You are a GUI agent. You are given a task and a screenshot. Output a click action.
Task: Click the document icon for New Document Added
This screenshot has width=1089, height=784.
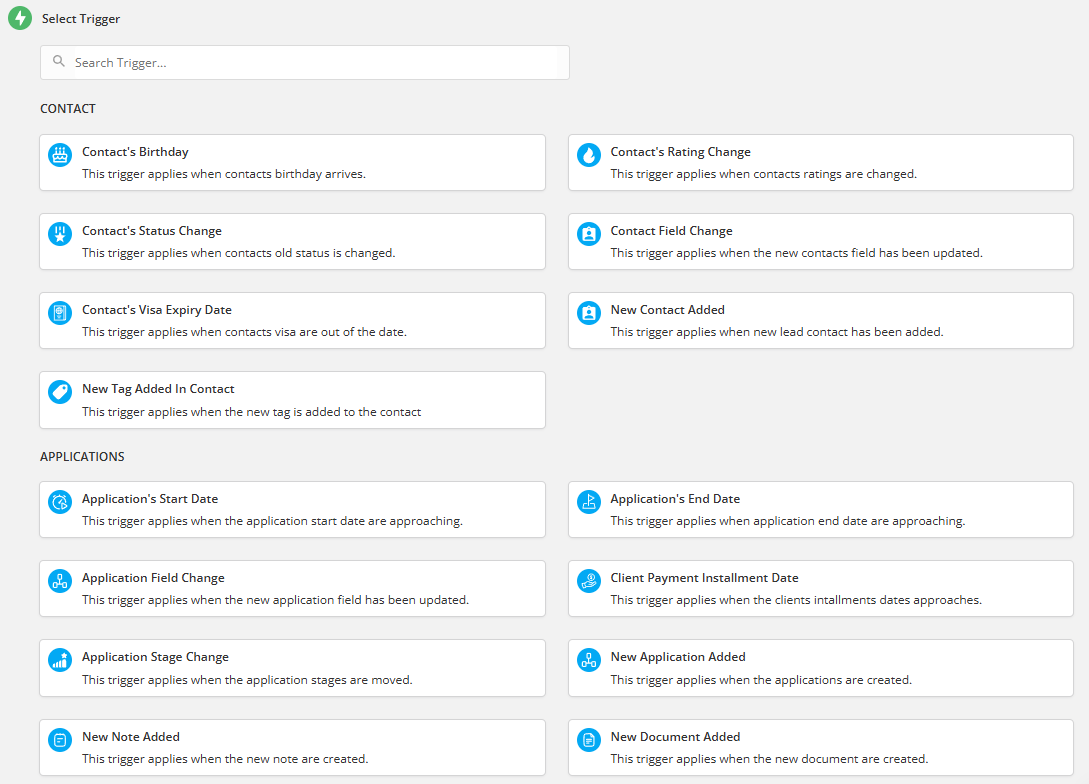pos(589,740)
